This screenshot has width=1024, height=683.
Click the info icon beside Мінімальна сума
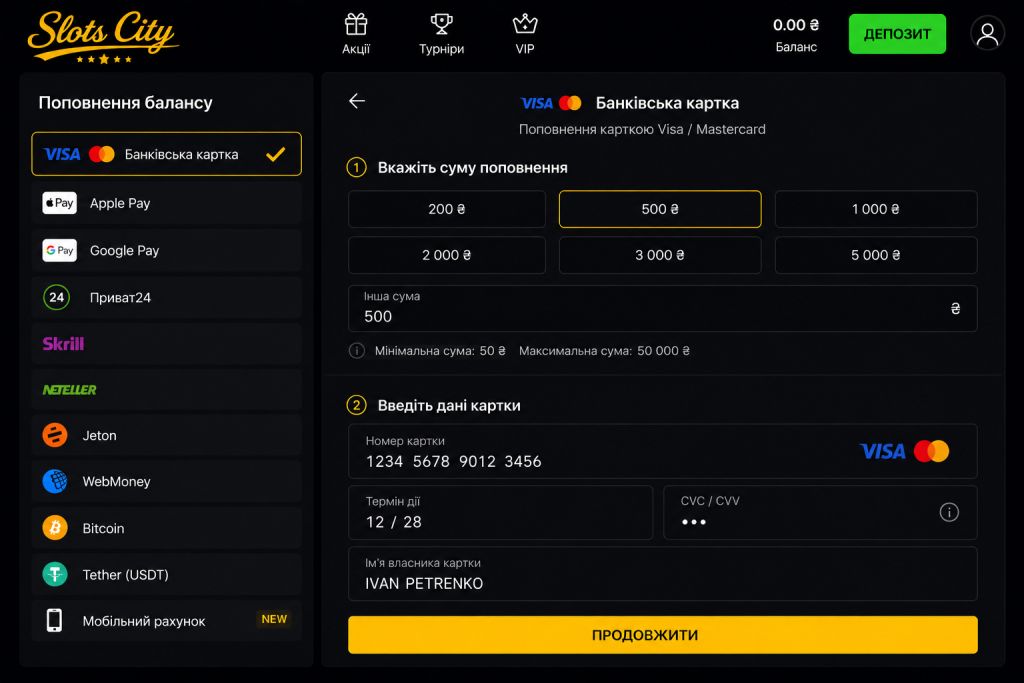(x=357, y=351)
